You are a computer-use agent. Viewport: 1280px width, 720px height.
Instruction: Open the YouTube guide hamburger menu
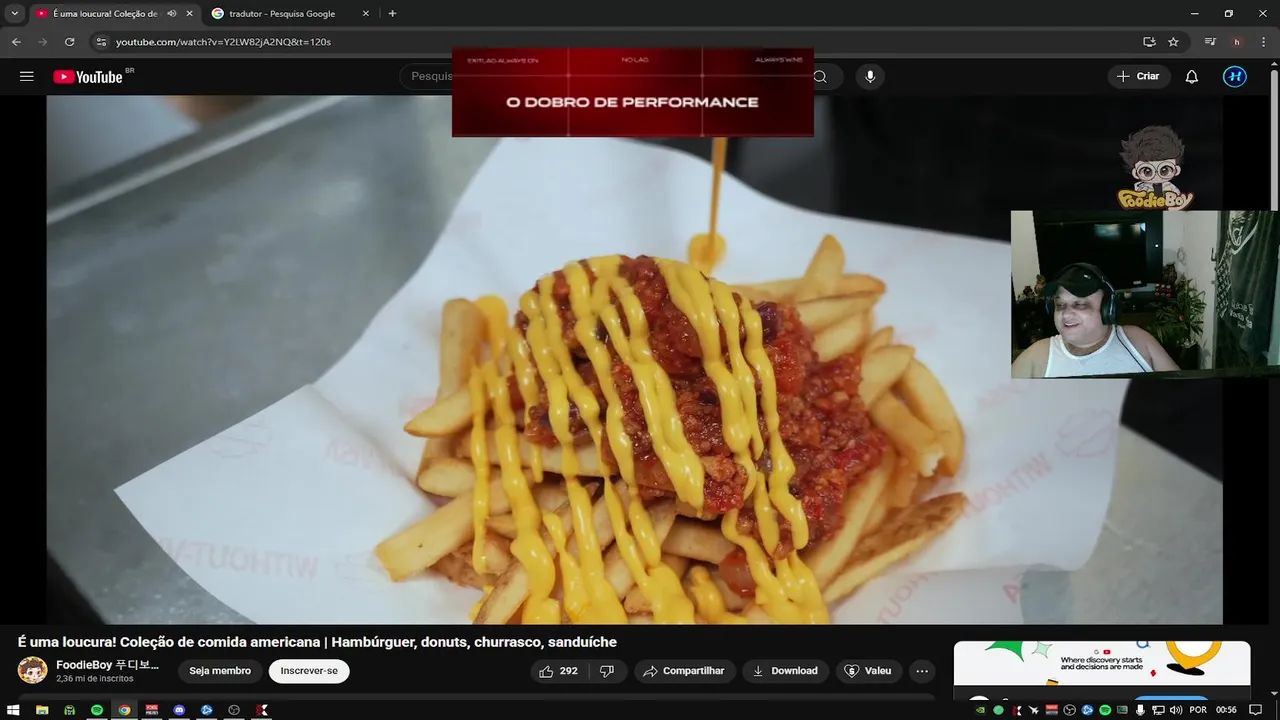pyautogui.click(x=27, y=77)
